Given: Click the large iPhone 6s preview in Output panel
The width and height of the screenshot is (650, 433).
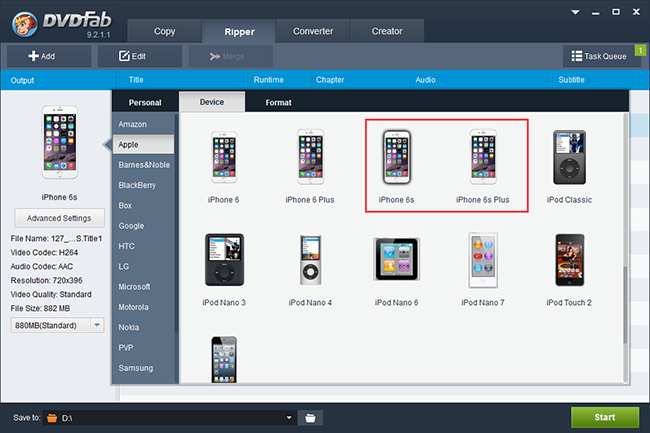Looking at the screenshot, I should (60, 142).
